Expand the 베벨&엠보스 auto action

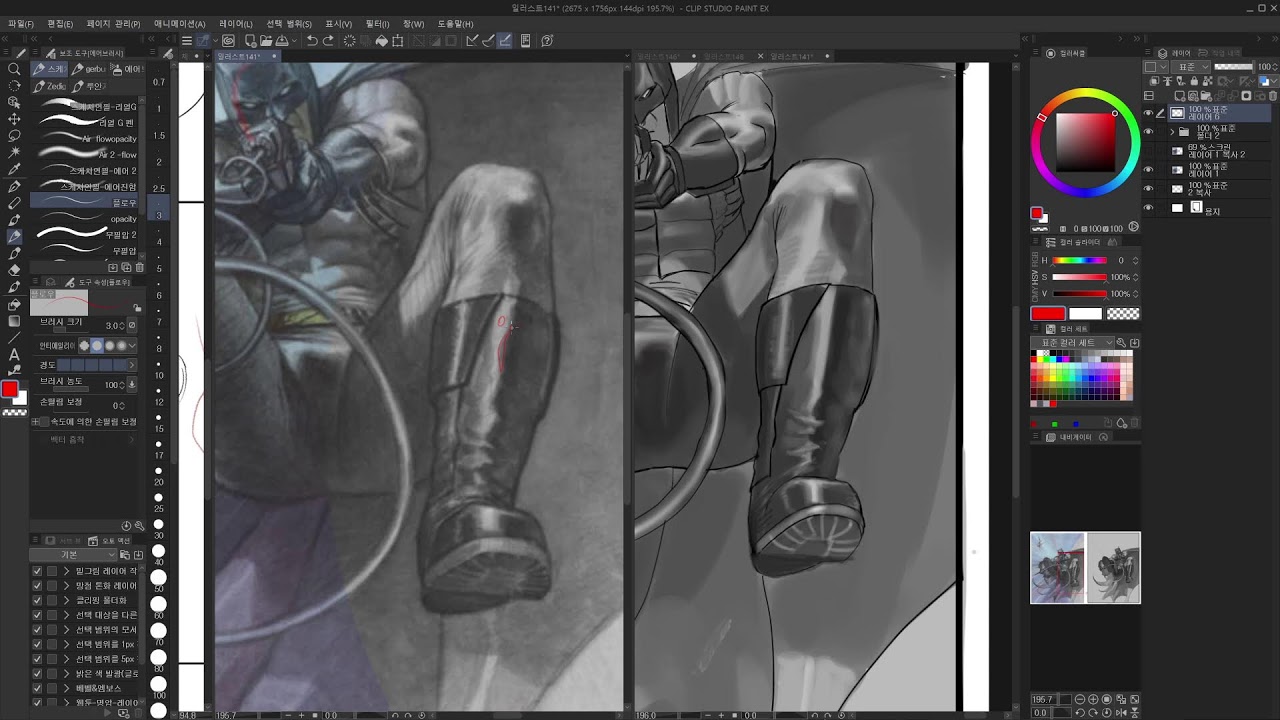coord(67,688)
